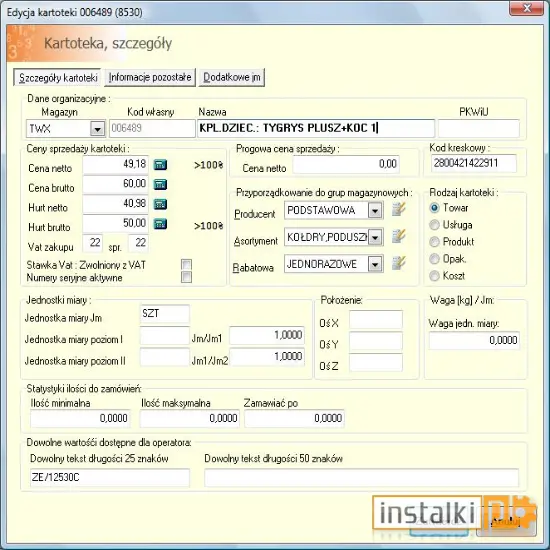This screenshot has height=550, width=550.
Task: Expand the Producent PODSTAWOWA dropdown
Action: [x=375, y=210]
